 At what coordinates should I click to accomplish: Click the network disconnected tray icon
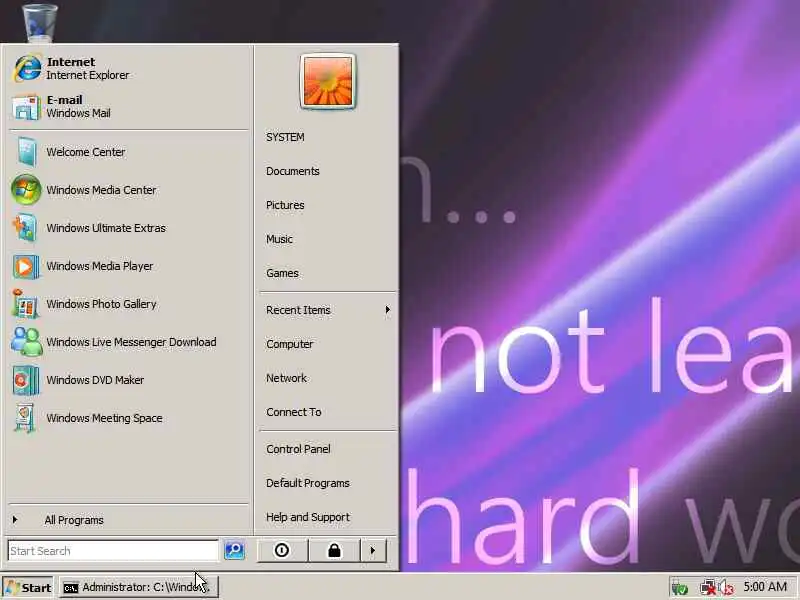pyautogui.click(x=708, y=588)
